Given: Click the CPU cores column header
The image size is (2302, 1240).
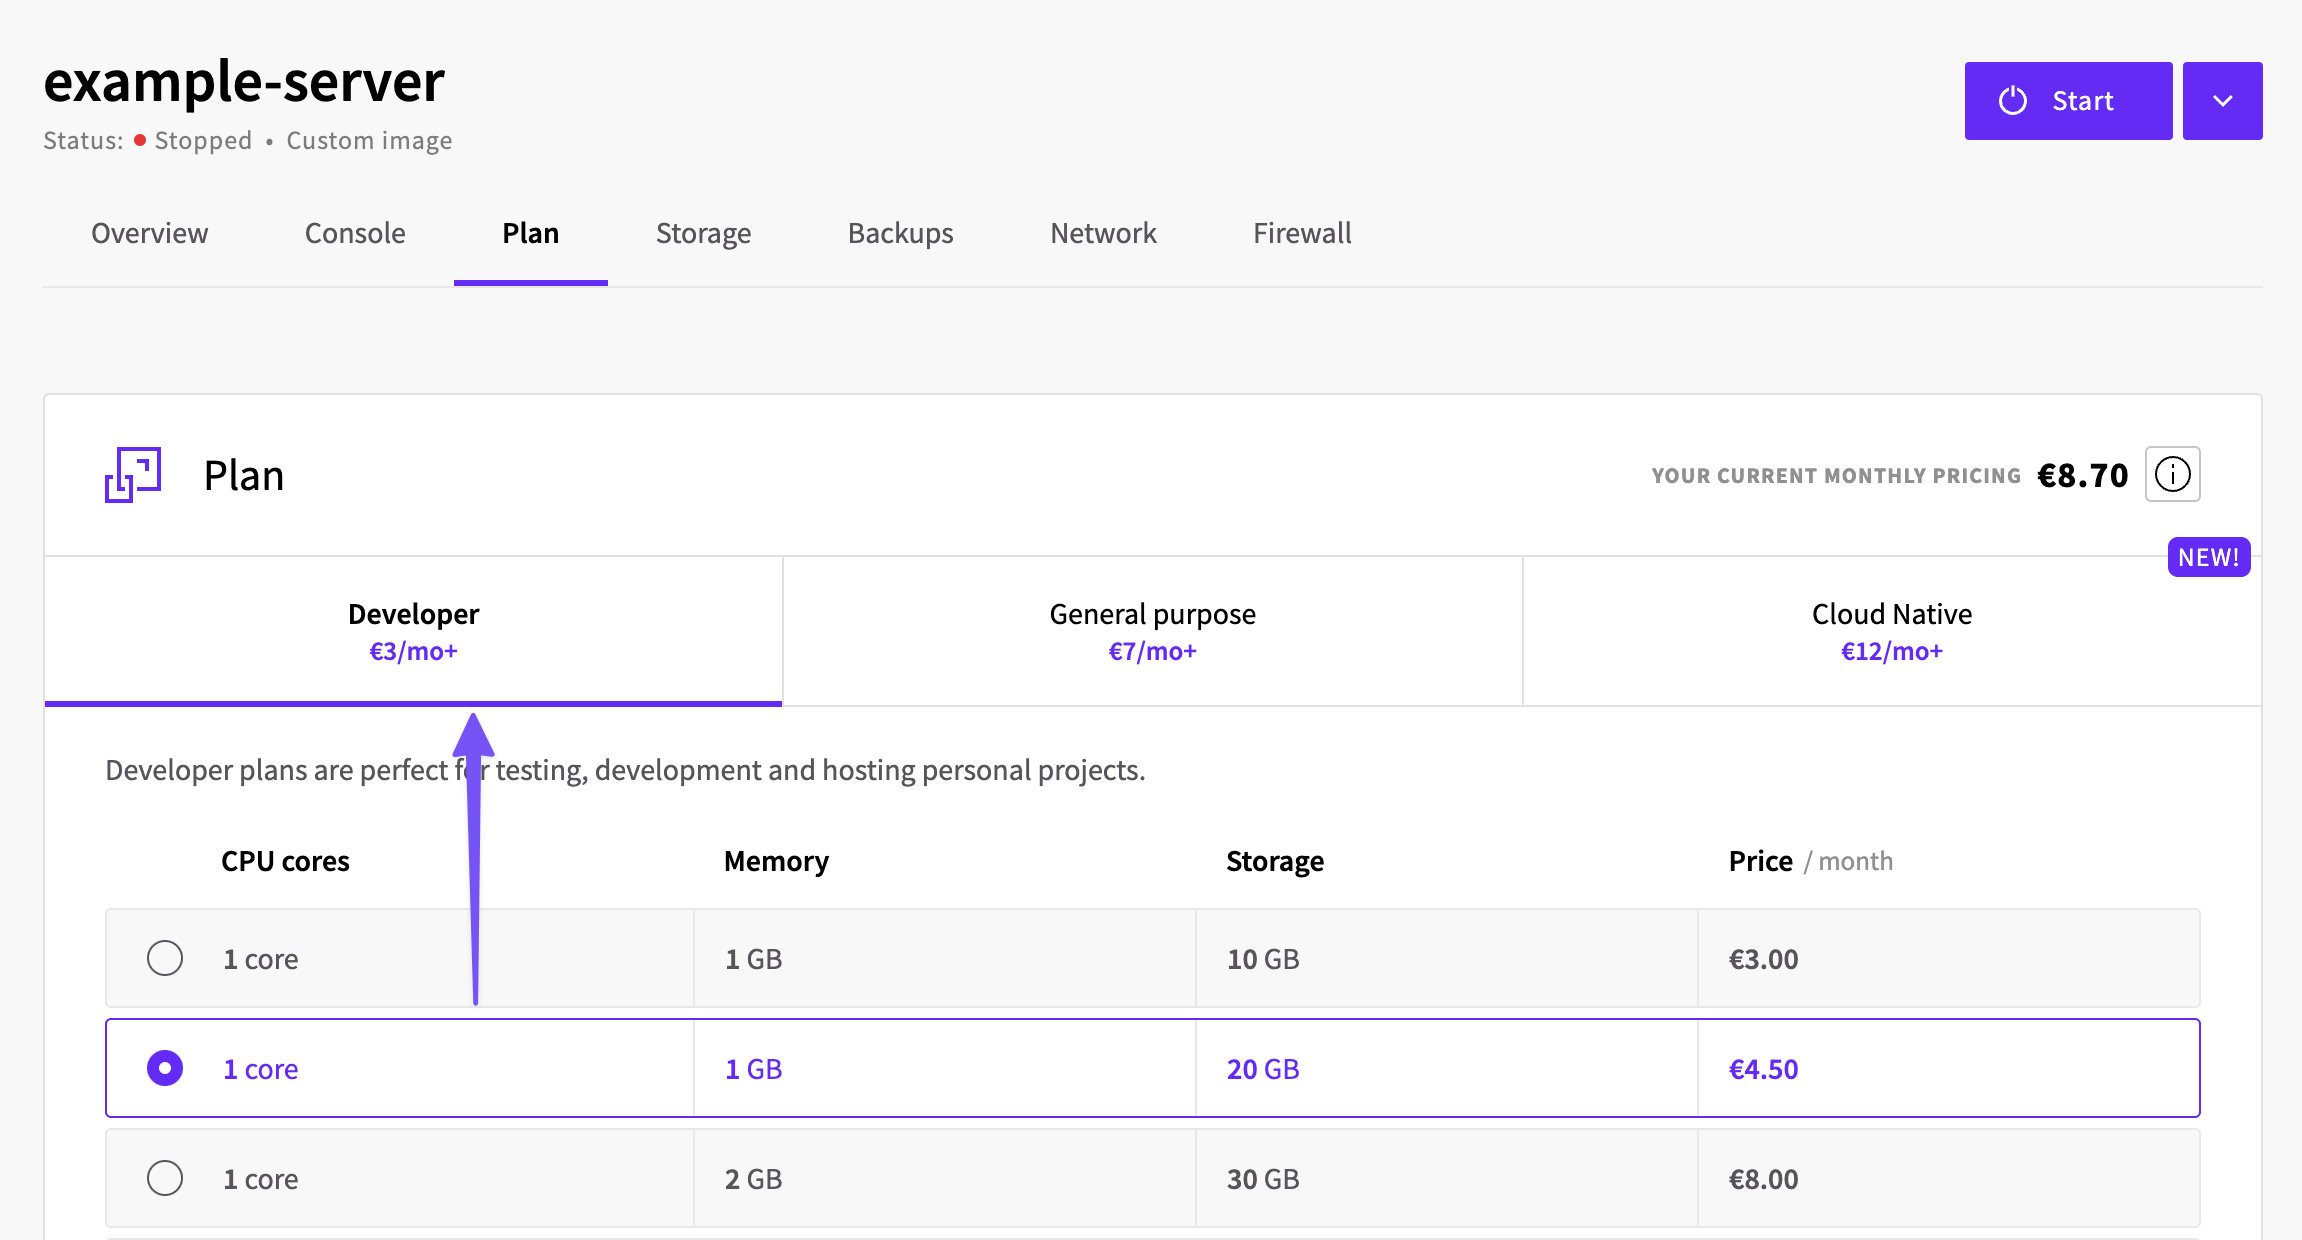Looking at the screenshot, I should (x=285, y=861).
